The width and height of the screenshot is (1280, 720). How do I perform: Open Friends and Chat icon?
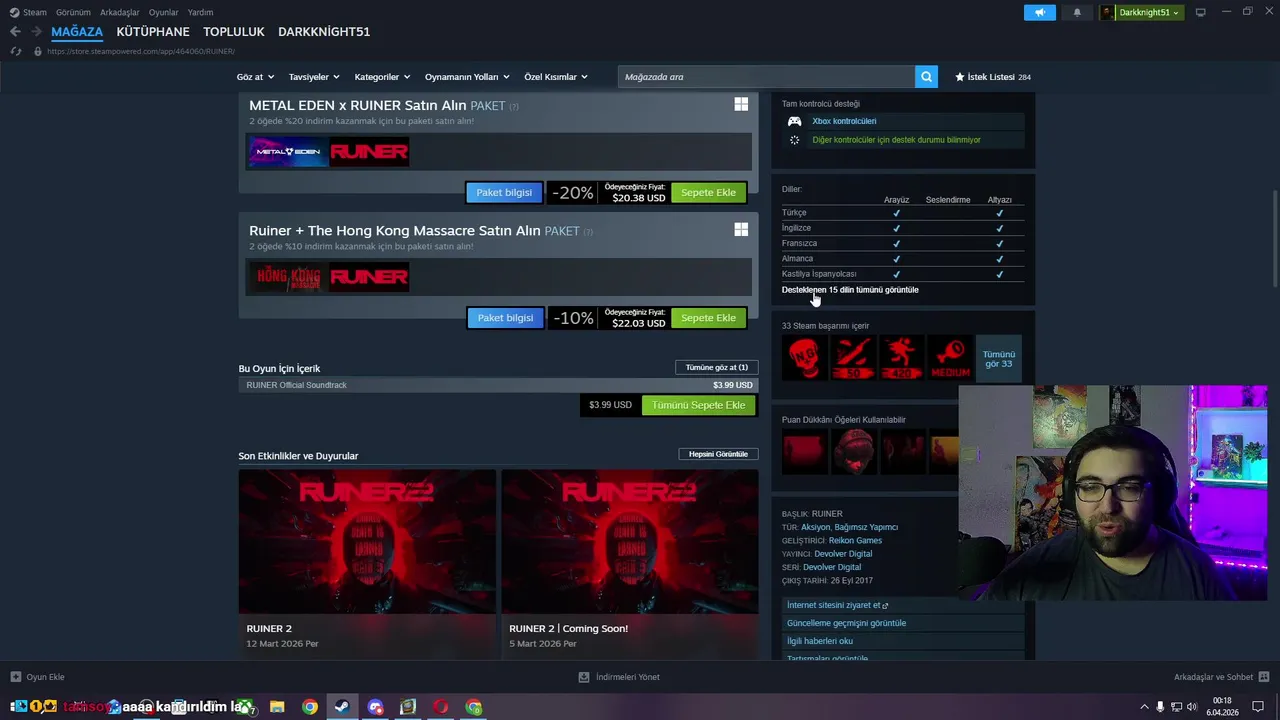(1264, 677)
